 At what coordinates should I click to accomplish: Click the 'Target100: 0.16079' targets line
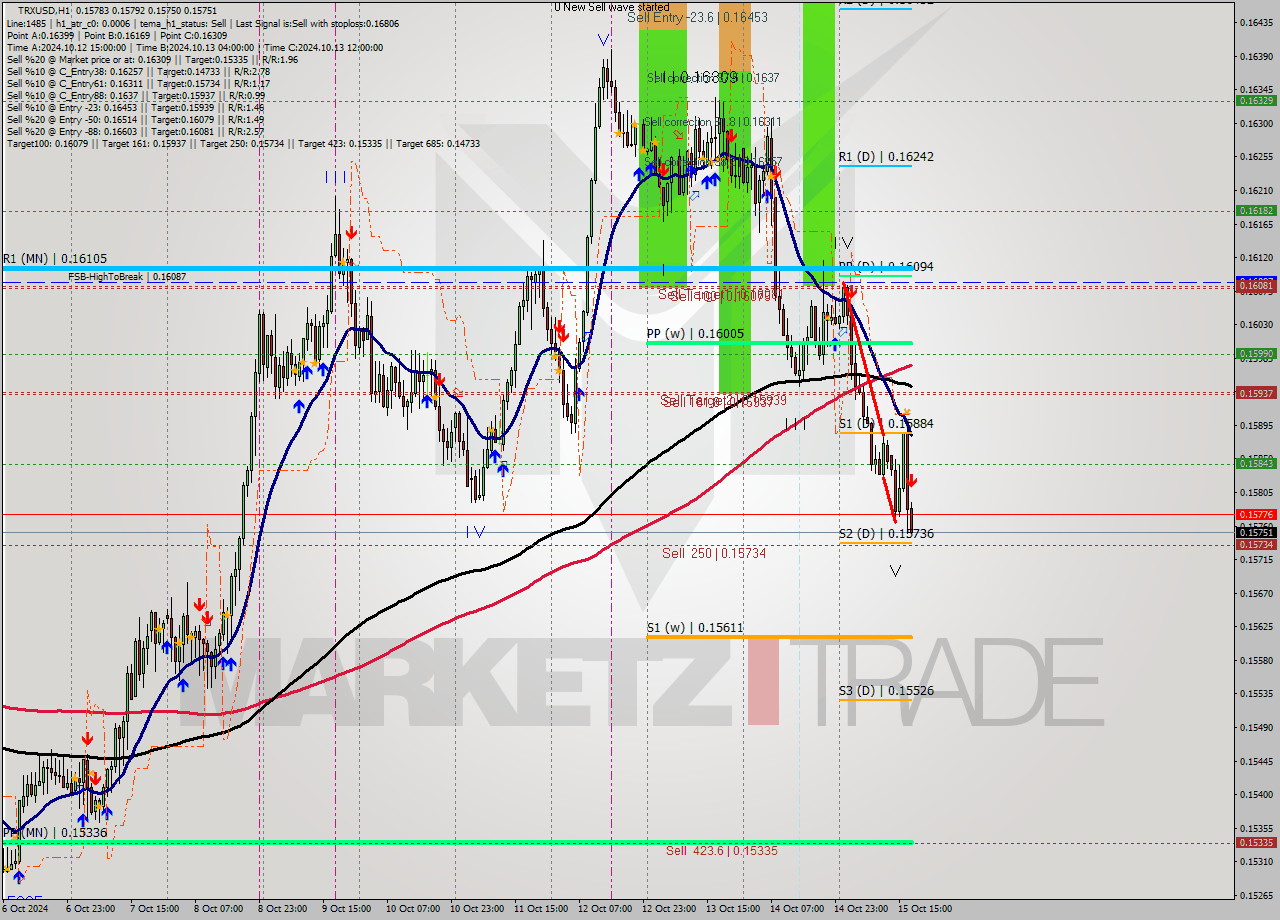point(243,143)
